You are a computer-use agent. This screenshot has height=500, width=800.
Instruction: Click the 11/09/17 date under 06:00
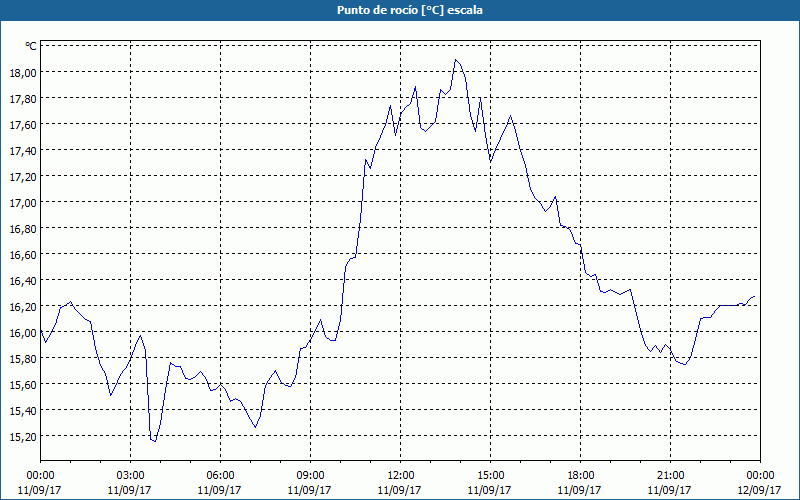tap(220, 490)
